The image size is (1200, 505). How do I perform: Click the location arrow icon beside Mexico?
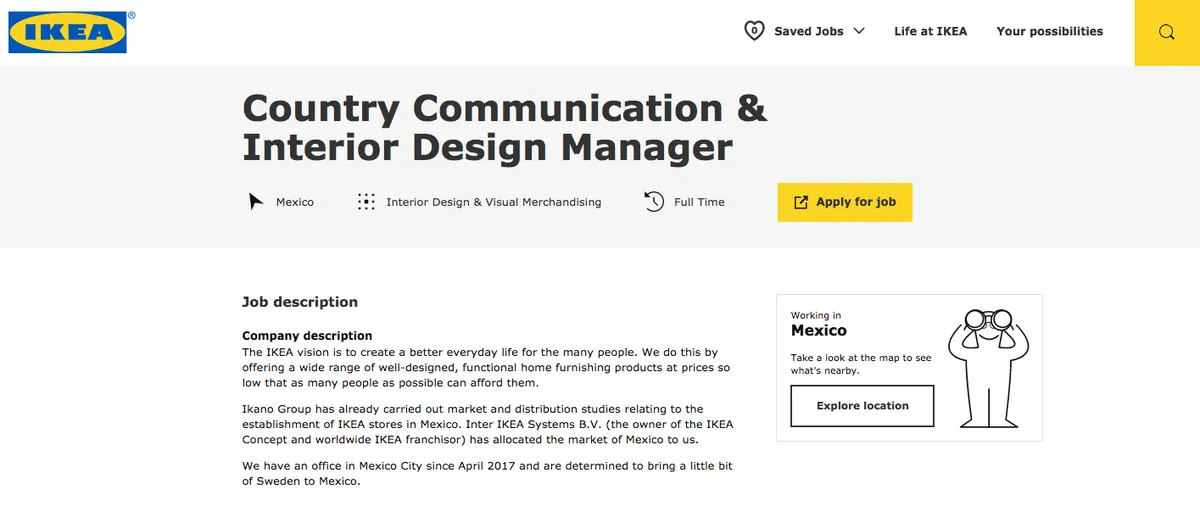(255, 202)
